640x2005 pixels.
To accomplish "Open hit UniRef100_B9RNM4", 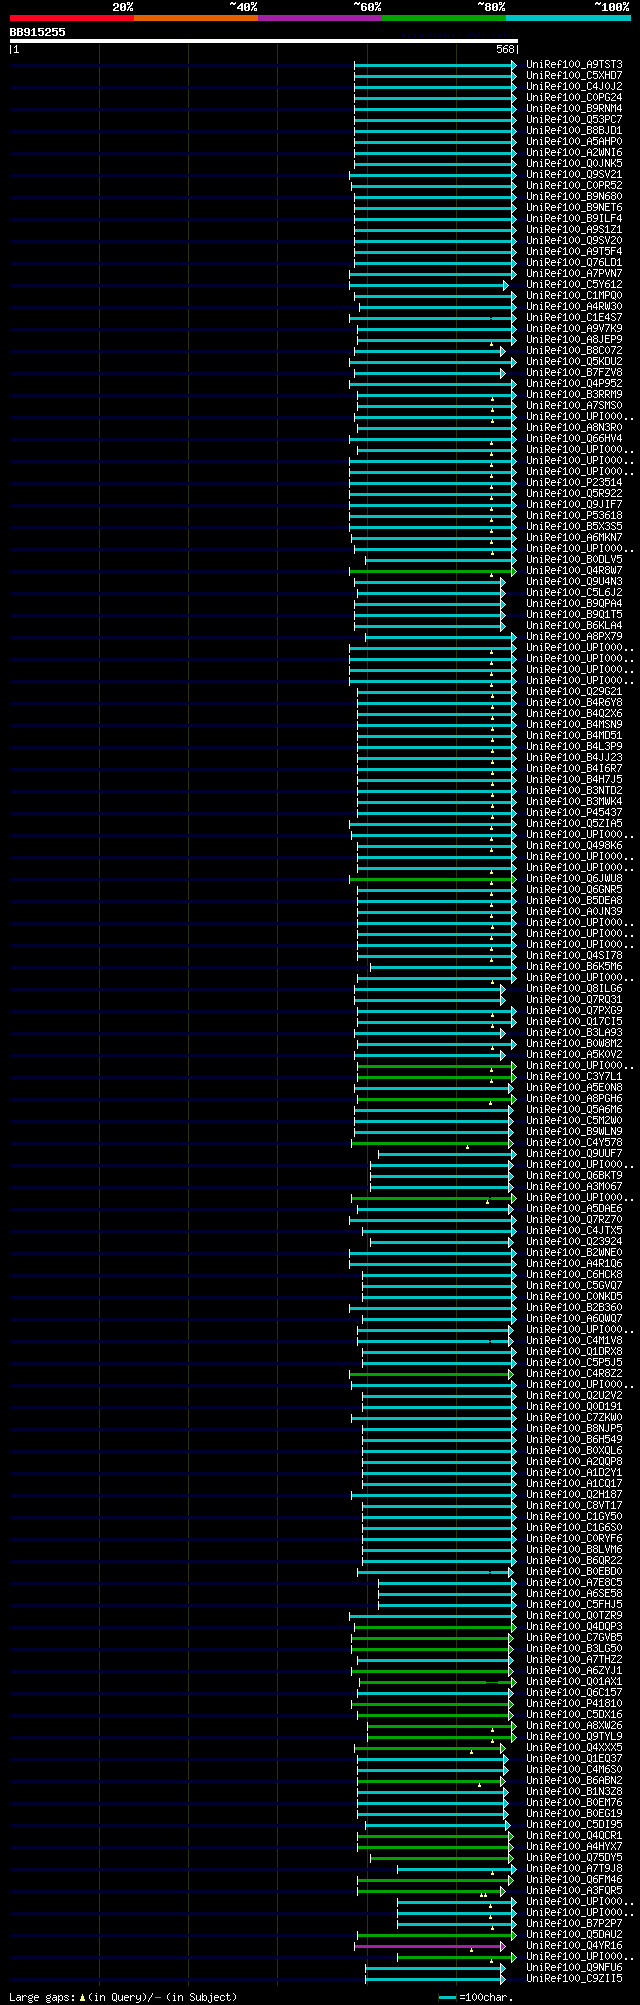I will tap(574, 108).
